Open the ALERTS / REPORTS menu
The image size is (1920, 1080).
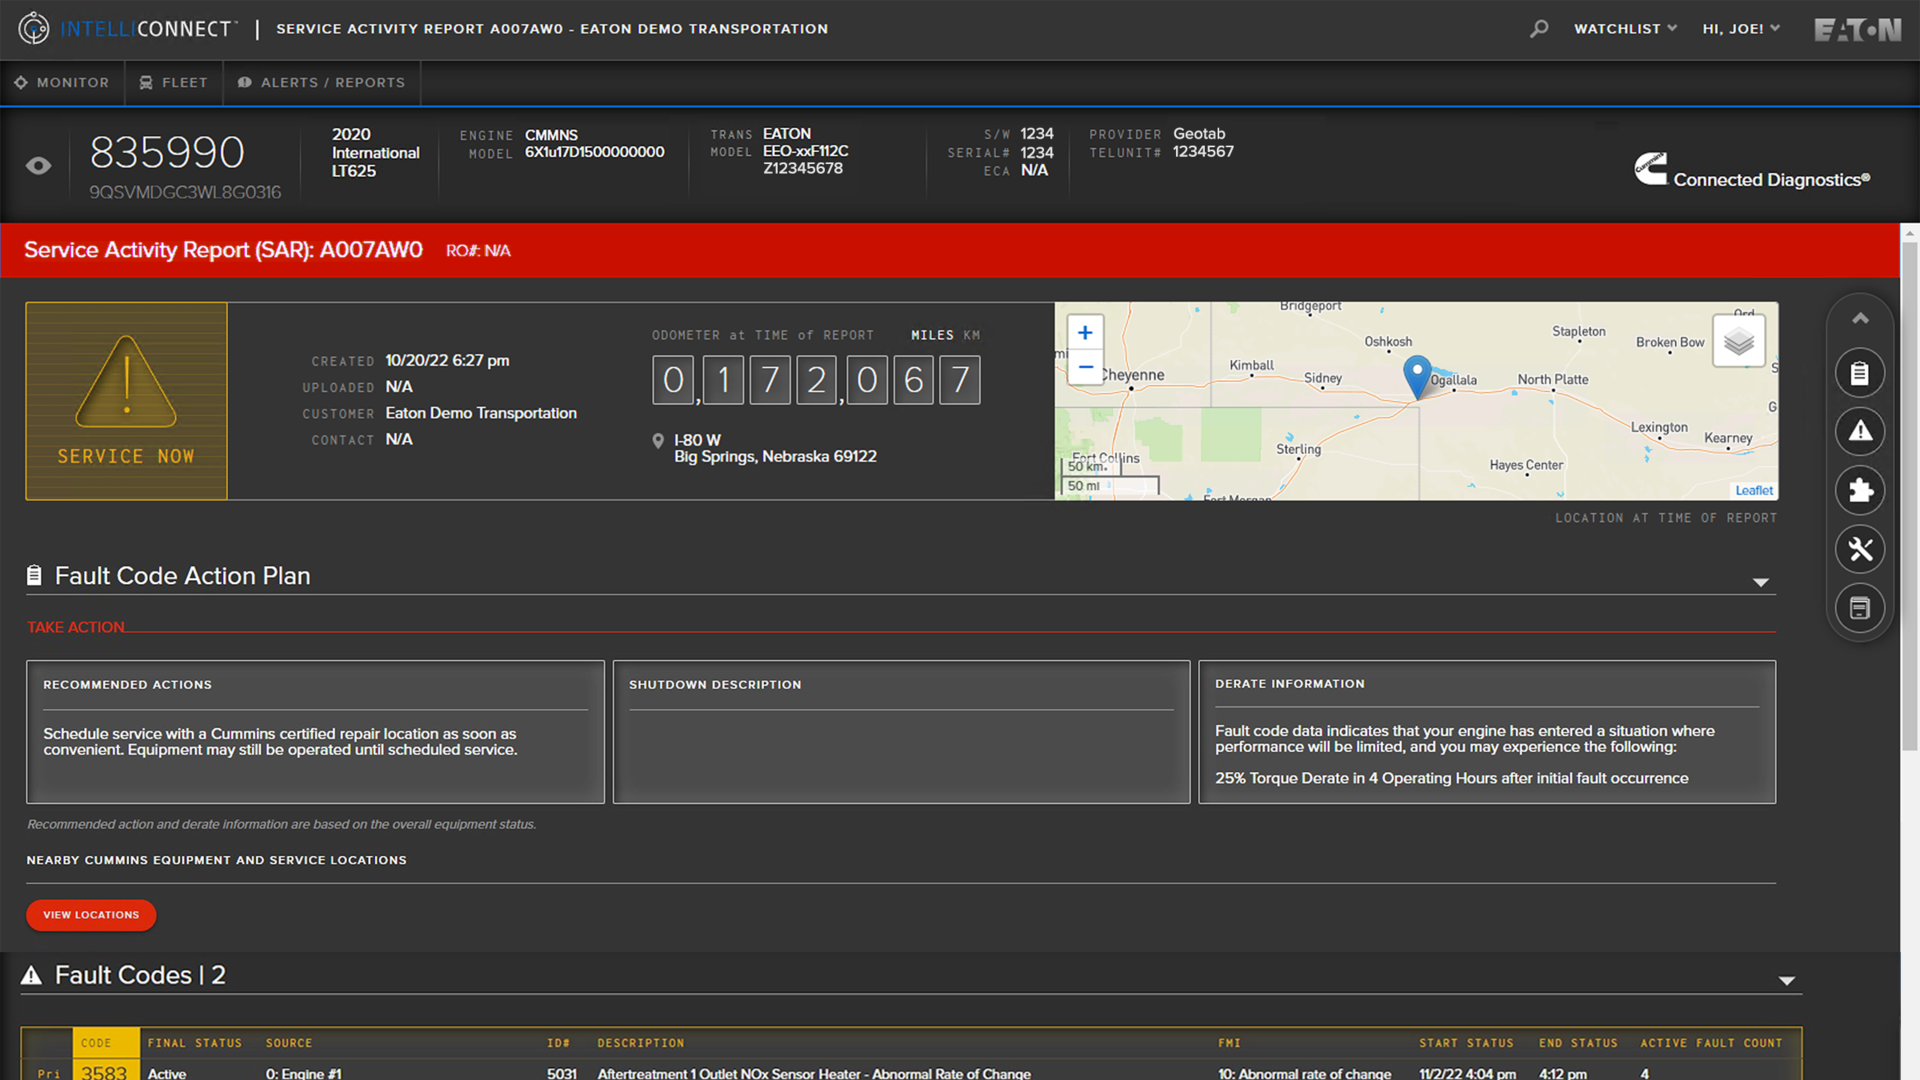[321, 82]
